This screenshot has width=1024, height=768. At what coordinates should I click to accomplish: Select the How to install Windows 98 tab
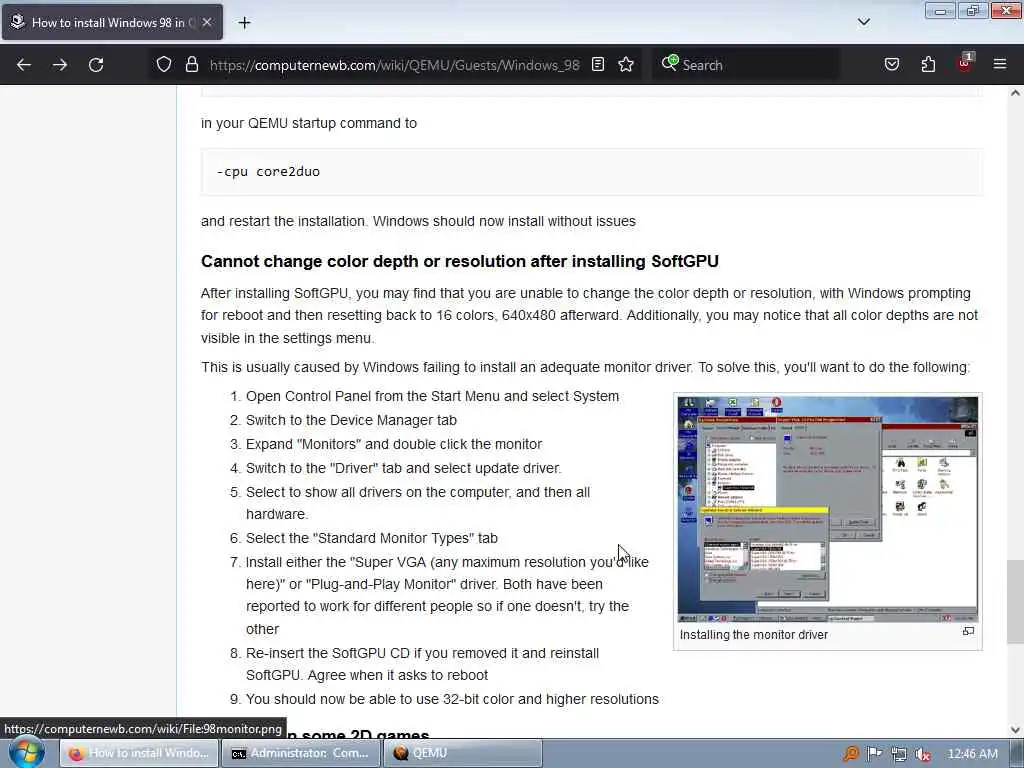coord(112,22)
